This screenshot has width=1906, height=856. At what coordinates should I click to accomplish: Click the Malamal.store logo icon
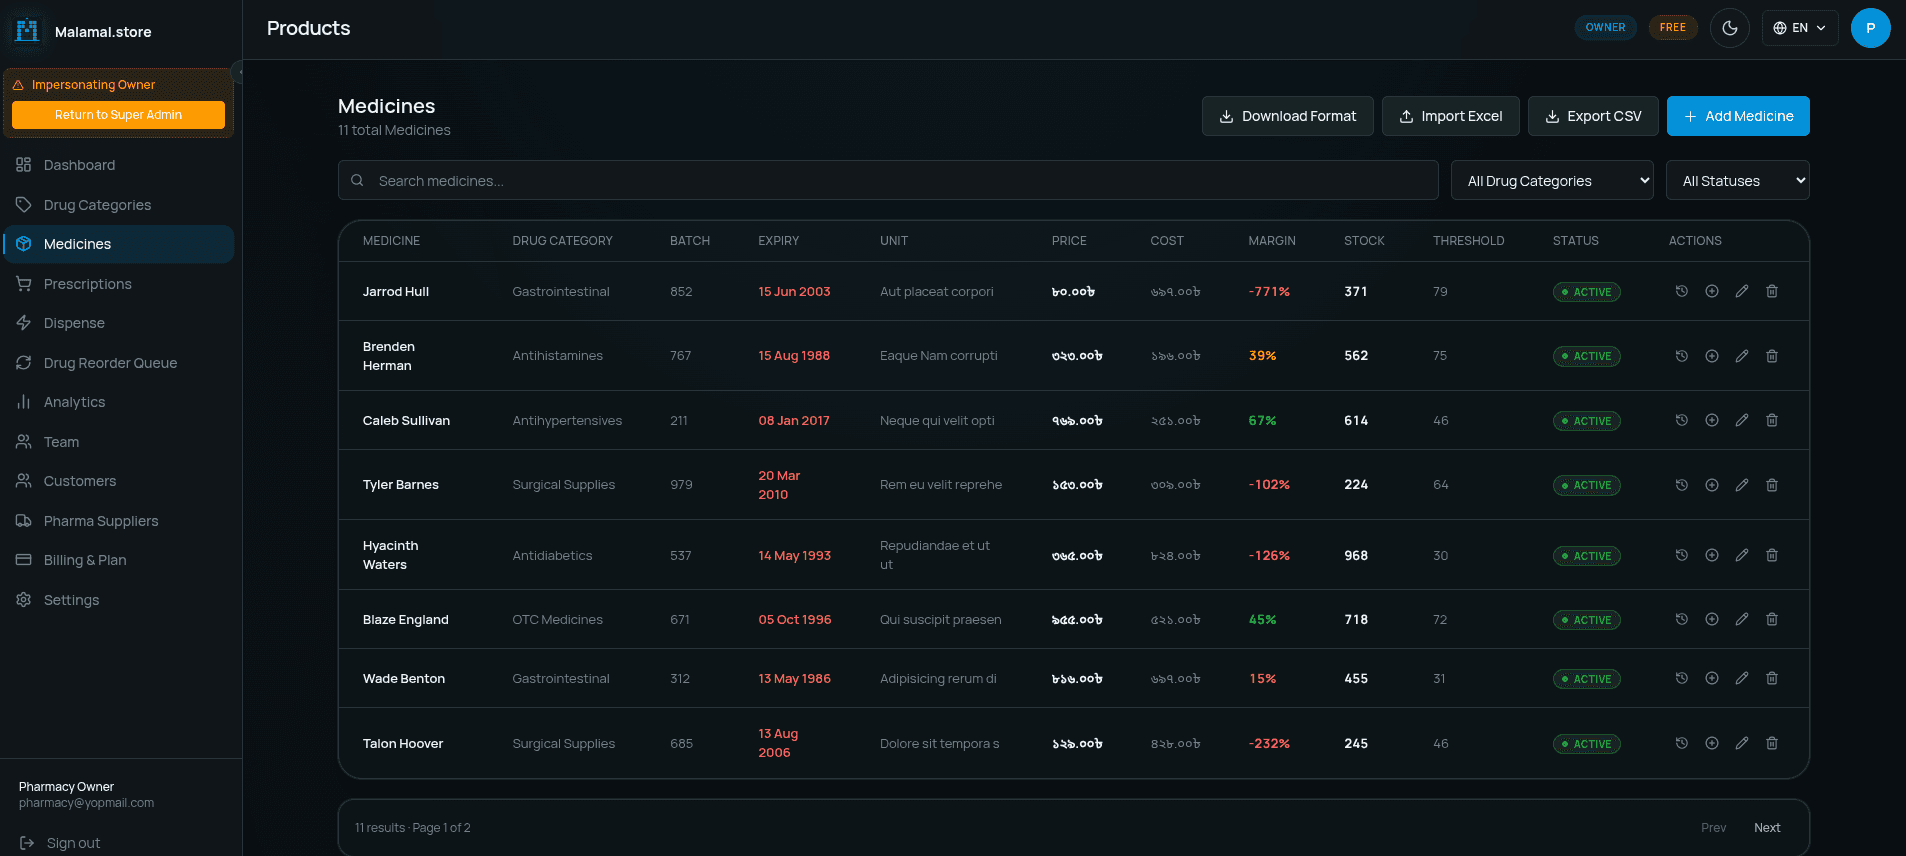(27, 31)
